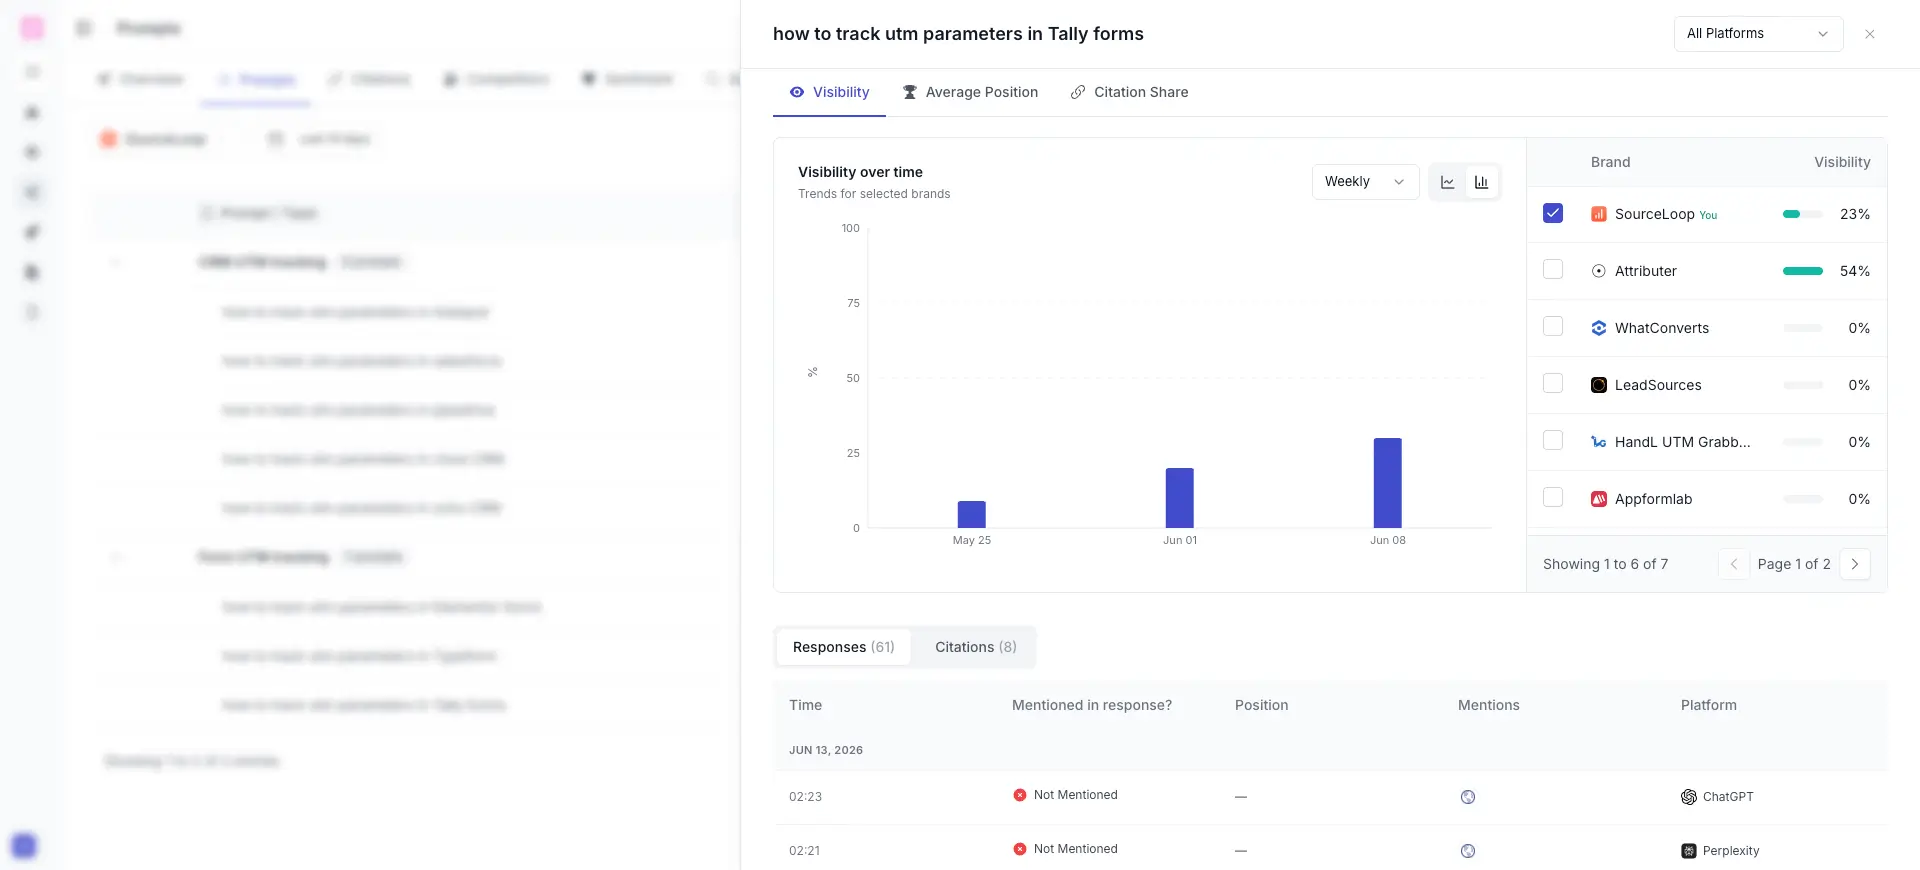The image size is (1920, 870).
Task: Open mentions icon in 02:23 row
Action: [x=1468, y=797]
